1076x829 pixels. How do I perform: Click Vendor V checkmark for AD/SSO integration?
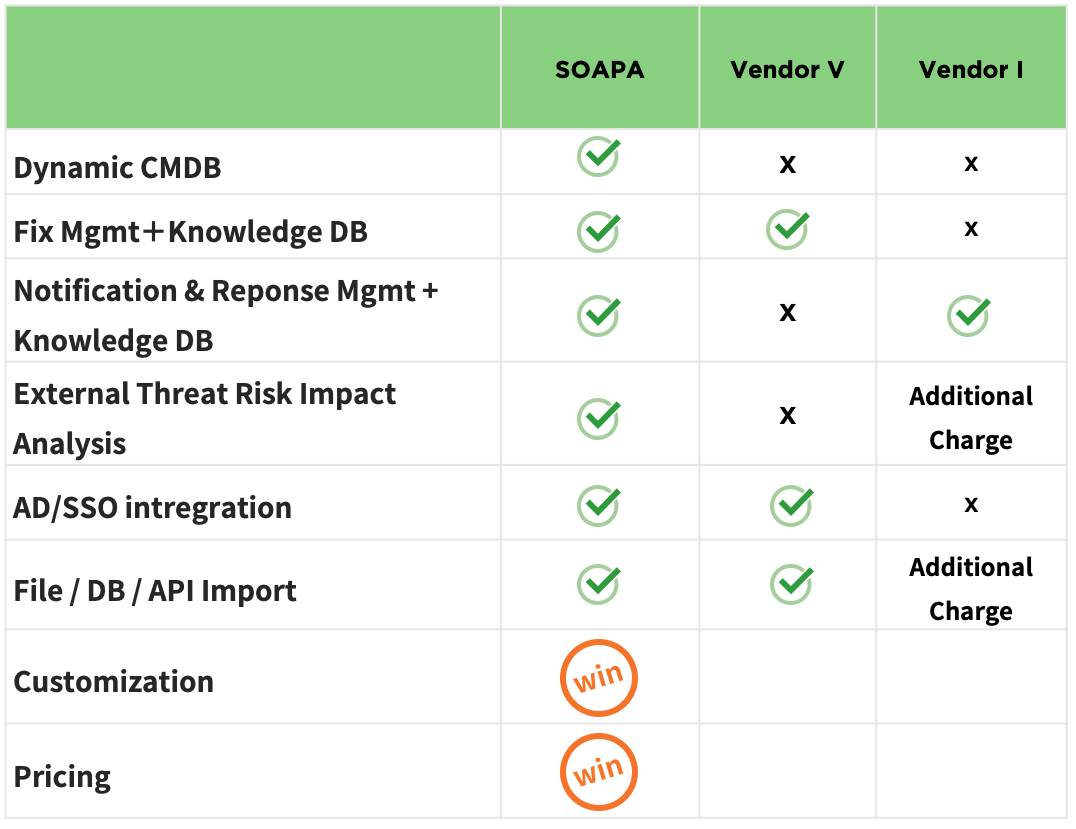tap(792, 505)
